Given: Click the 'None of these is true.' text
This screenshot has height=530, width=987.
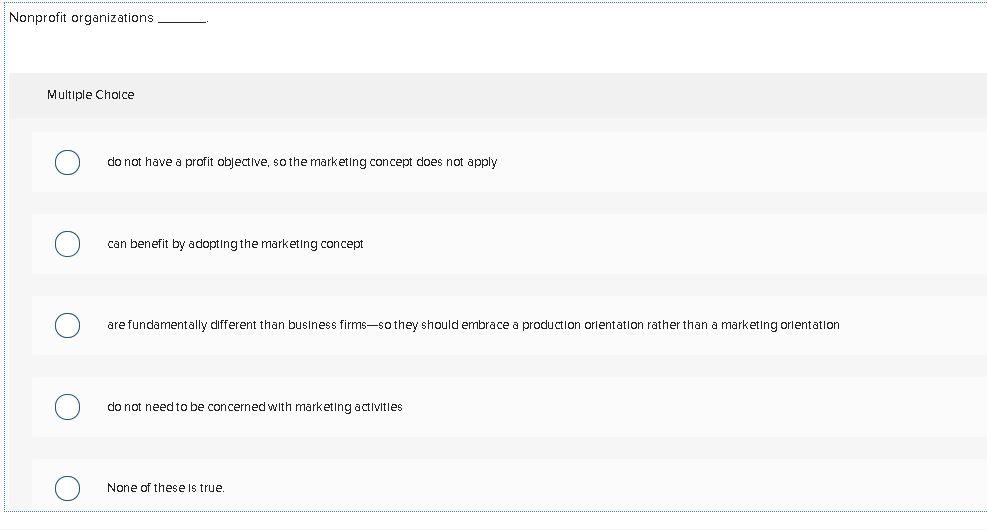Looking at the screenshot, I should [x=165, y=488].
